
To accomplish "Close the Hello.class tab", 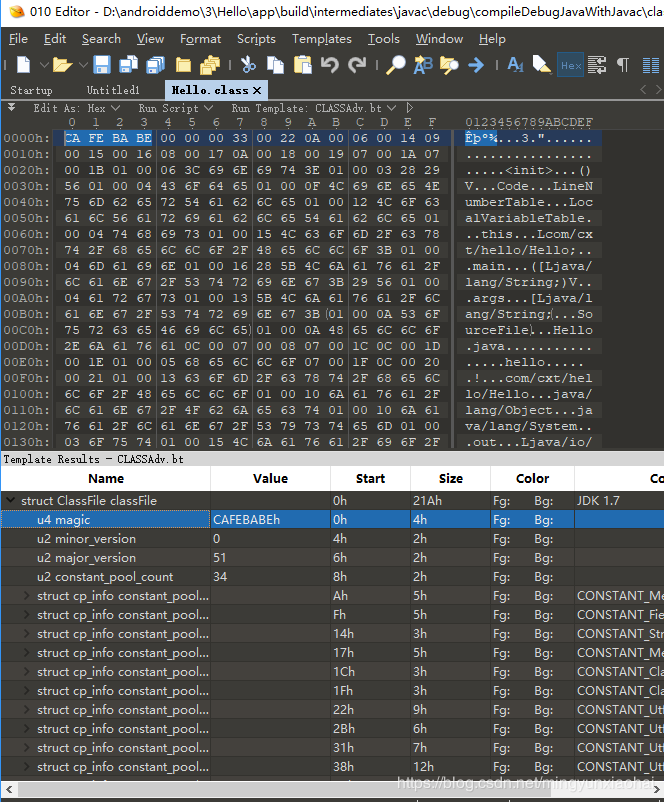I will click(x=257, y=90).
